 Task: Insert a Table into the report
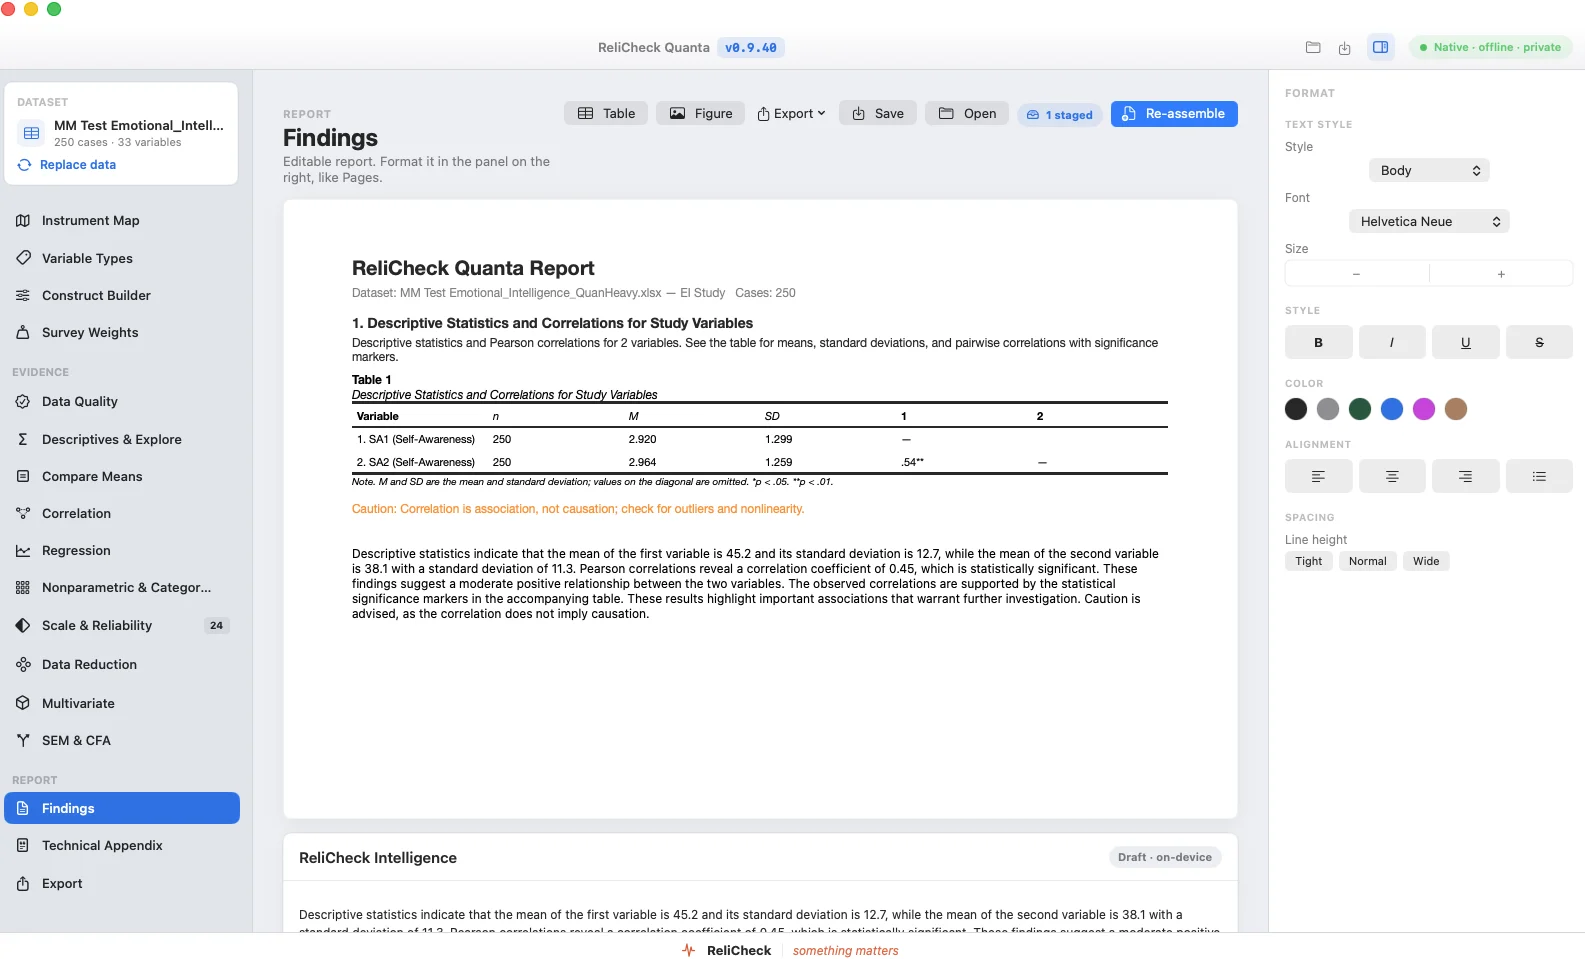pos(606,113)
